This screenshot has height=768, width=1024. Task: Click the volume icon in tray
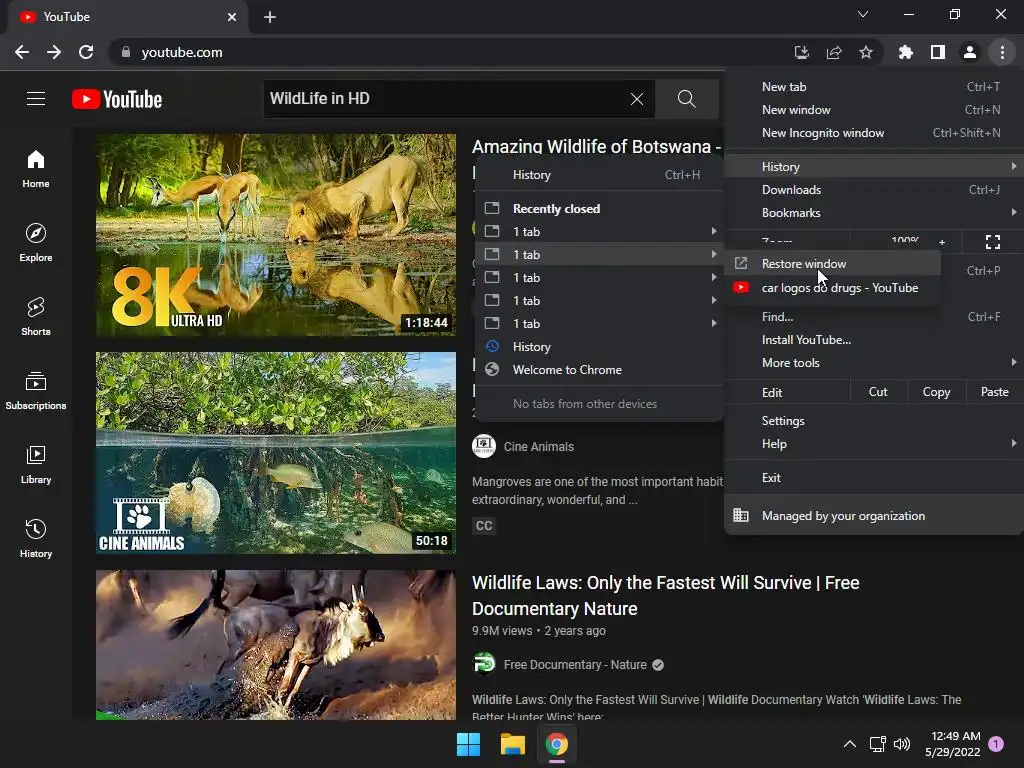coord(902,744)
